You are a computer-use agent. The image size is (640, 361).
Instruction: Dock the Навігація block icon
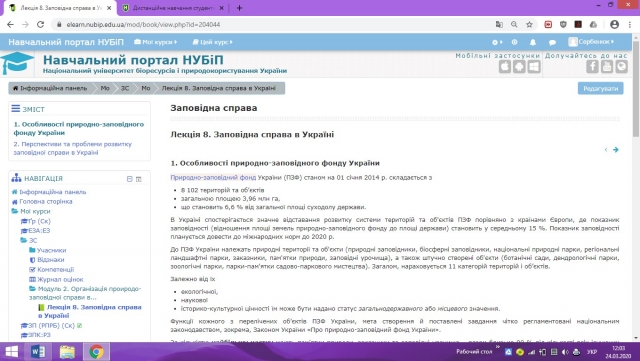pos(139,179)
